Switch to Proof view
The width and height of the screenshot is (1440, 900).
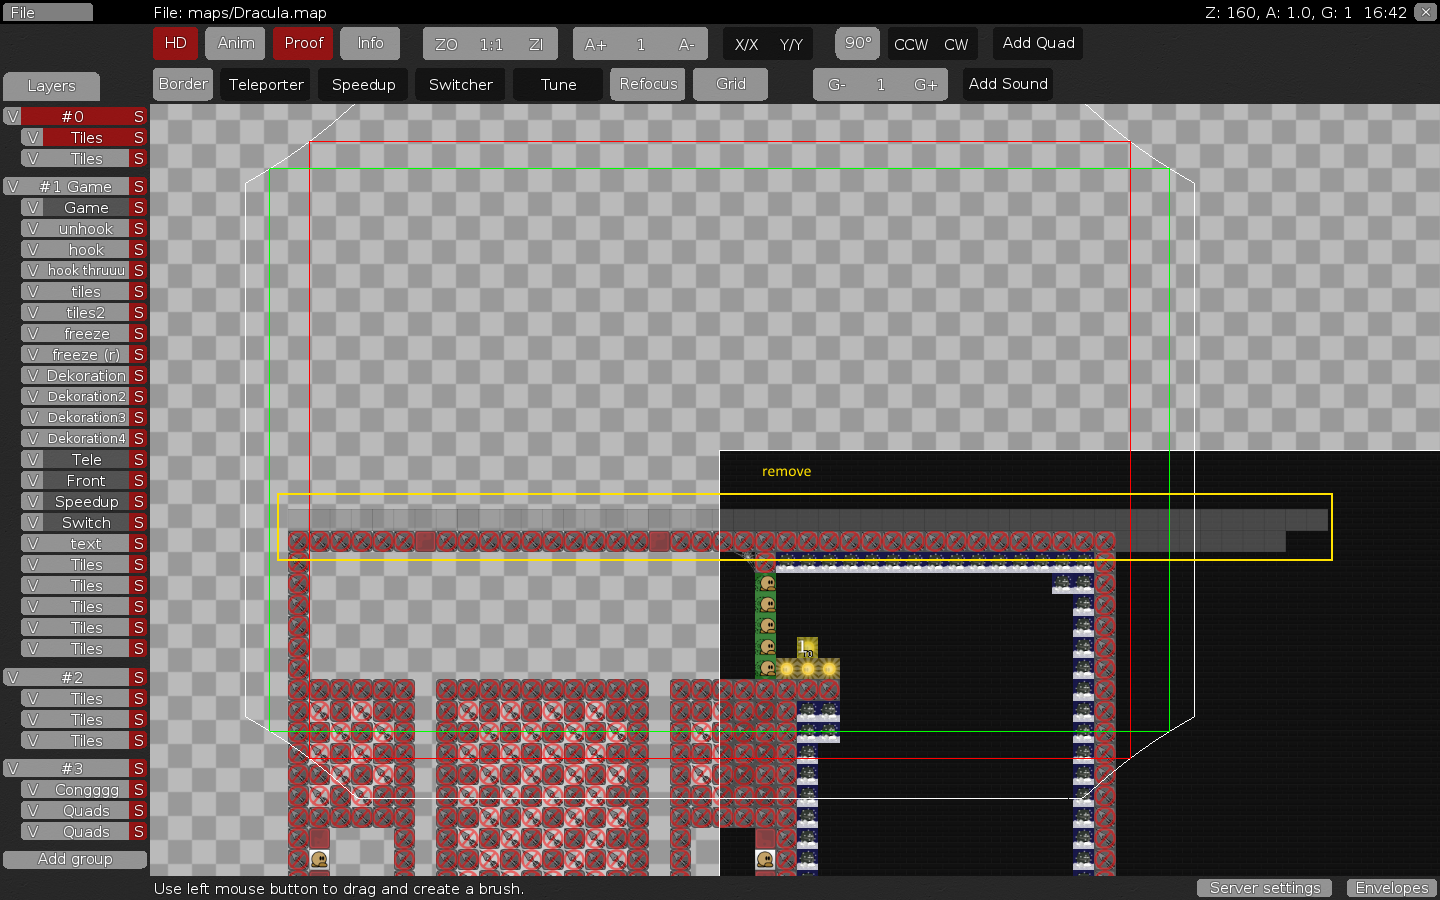(303, 43)
